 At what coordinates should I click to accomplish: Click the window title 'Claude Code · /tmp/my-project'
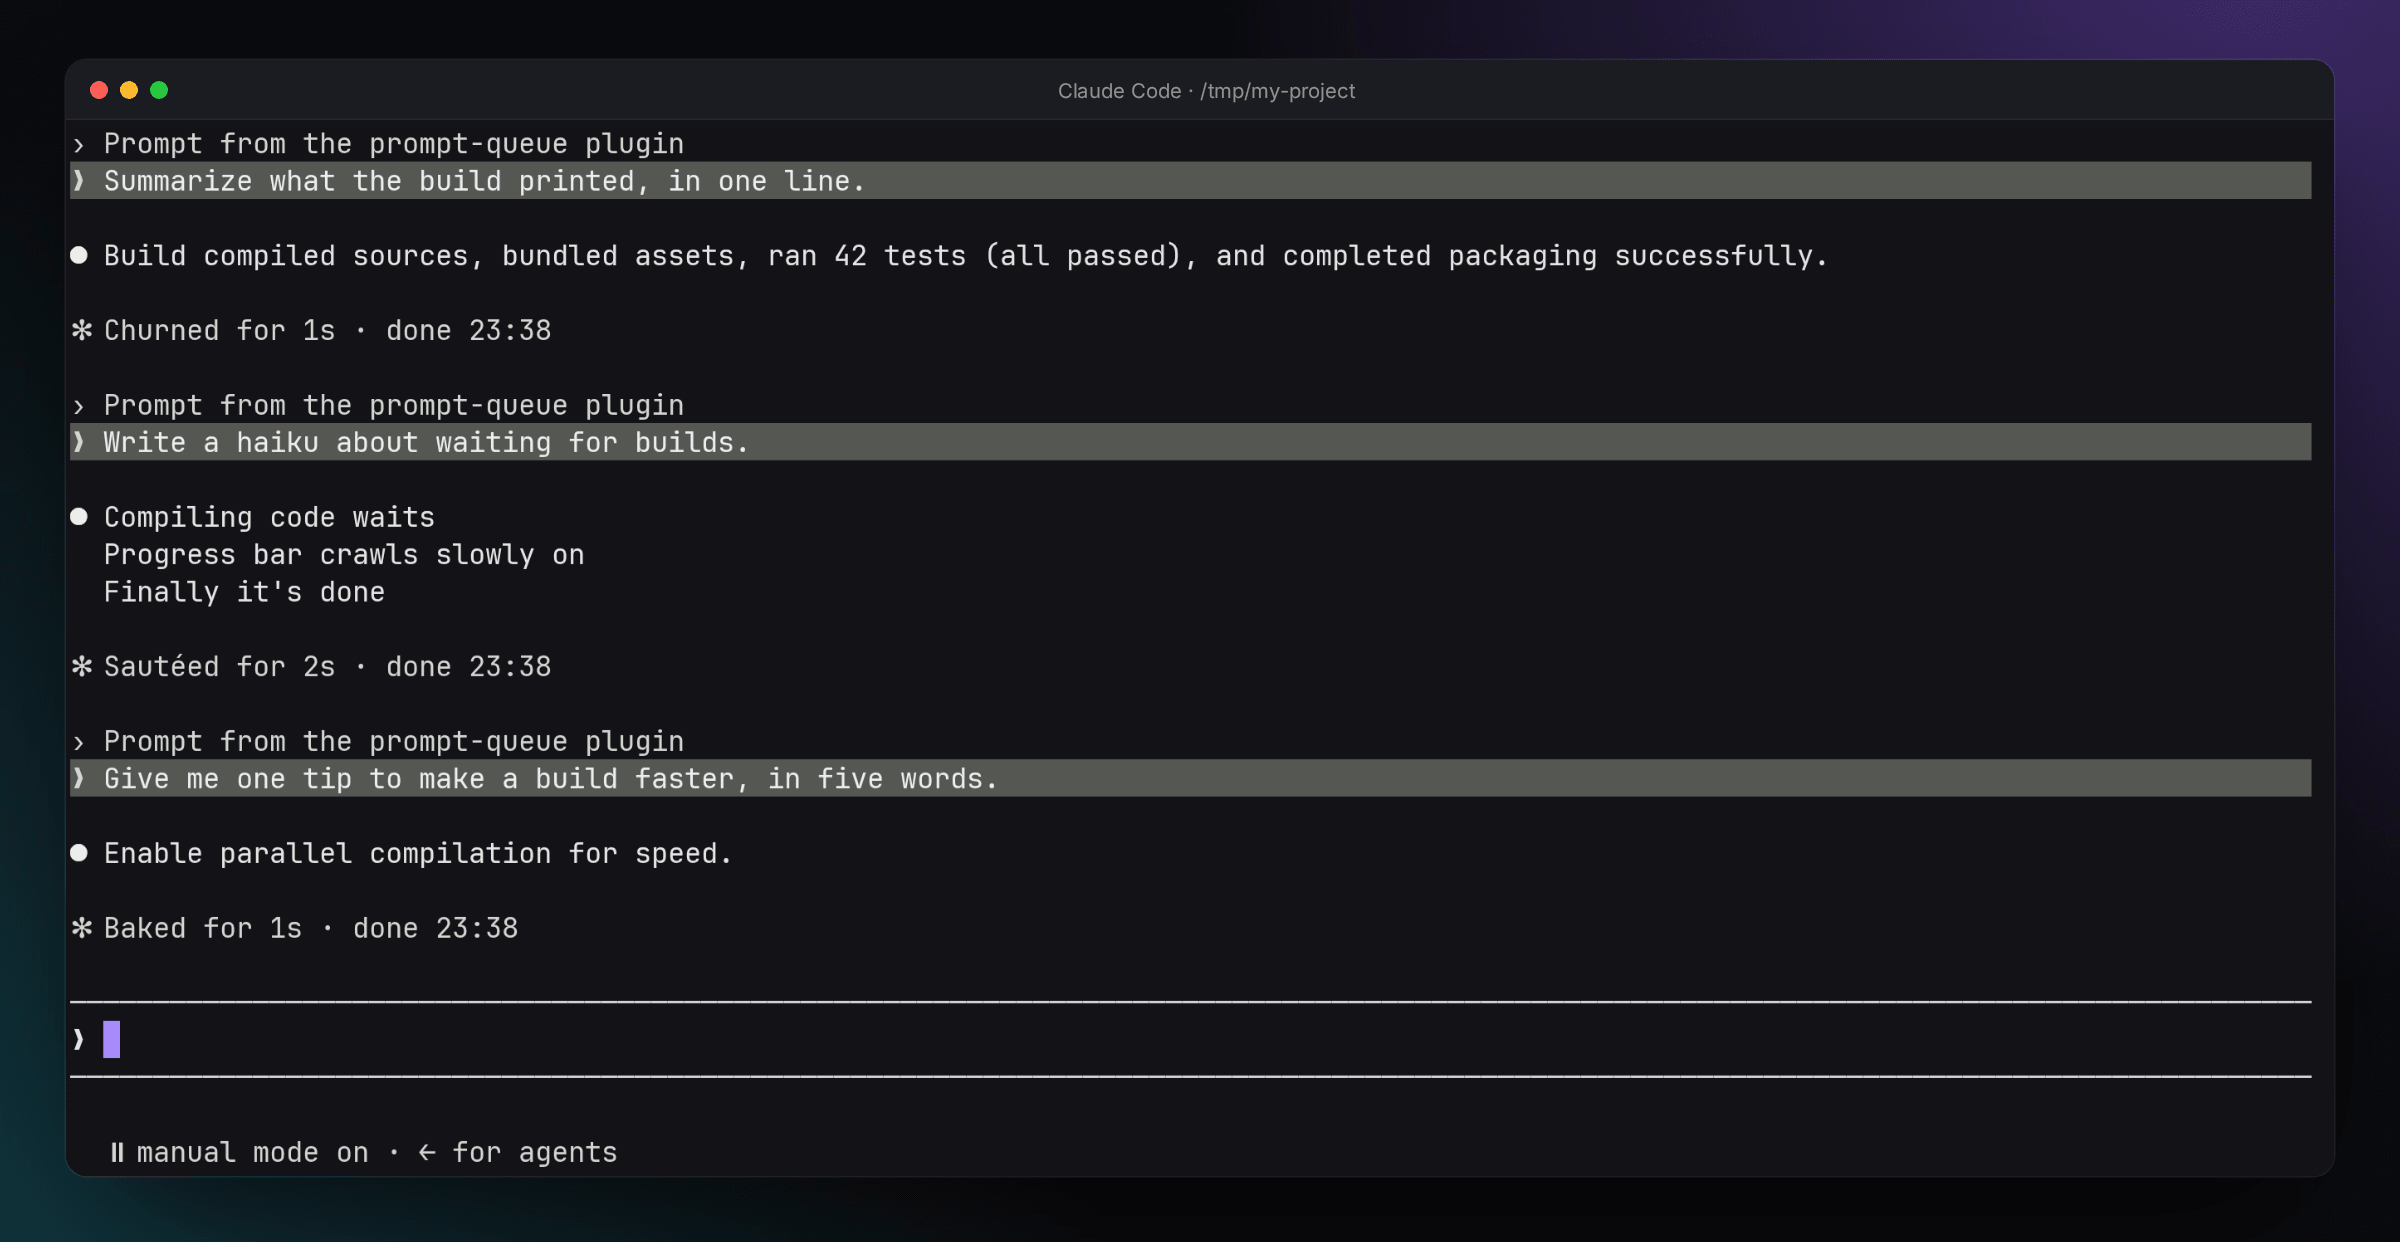pyautogui.click(x=1206, y=91)
